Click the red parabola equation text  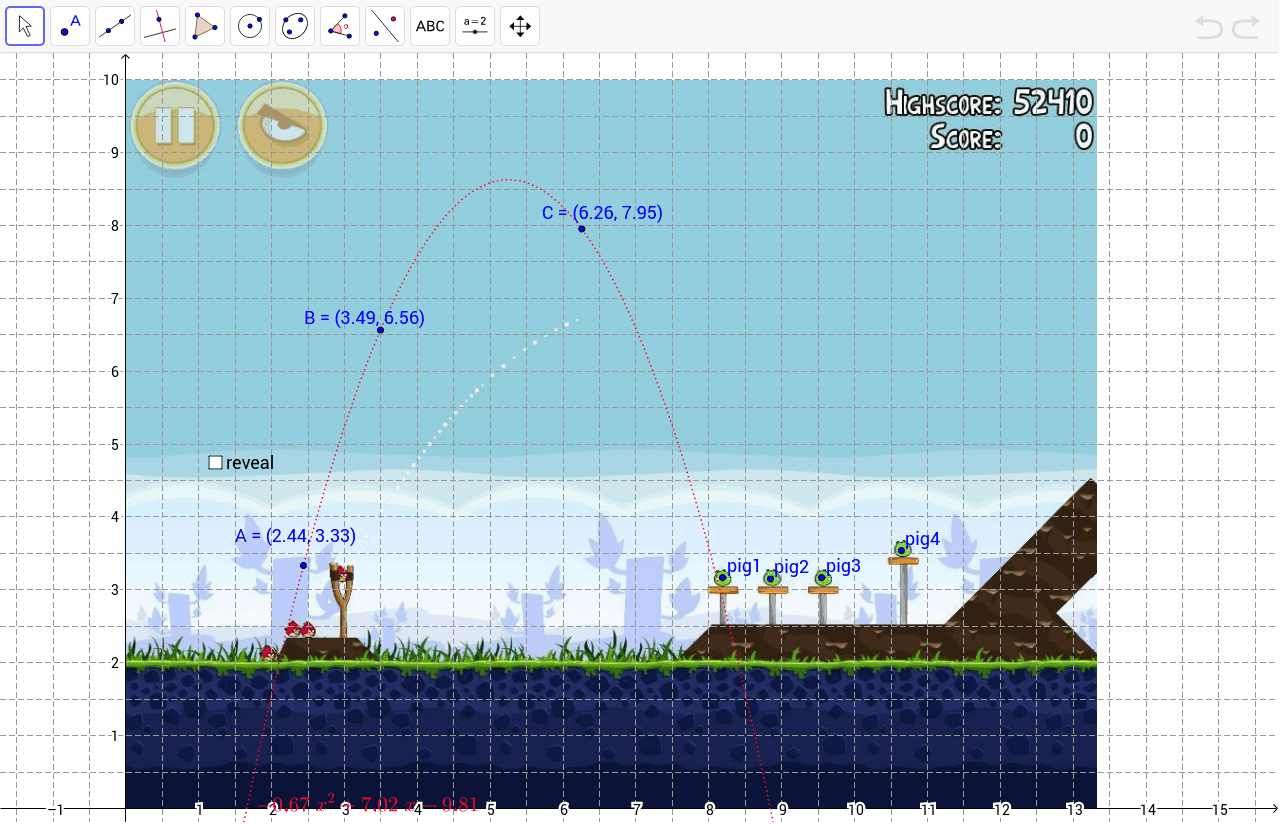[x=368, y=805]
